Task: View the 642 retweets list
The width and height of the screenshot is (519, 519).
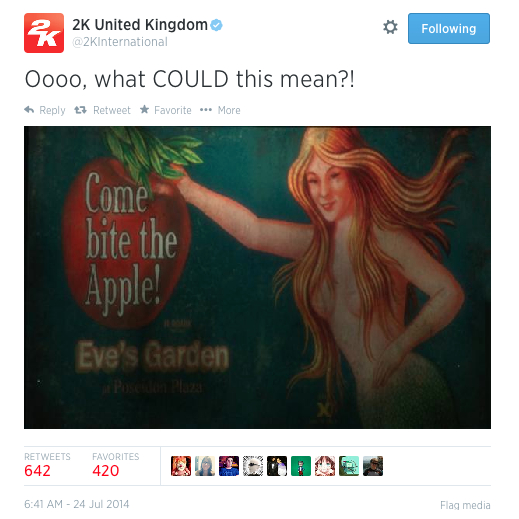Action: point(47,466)
